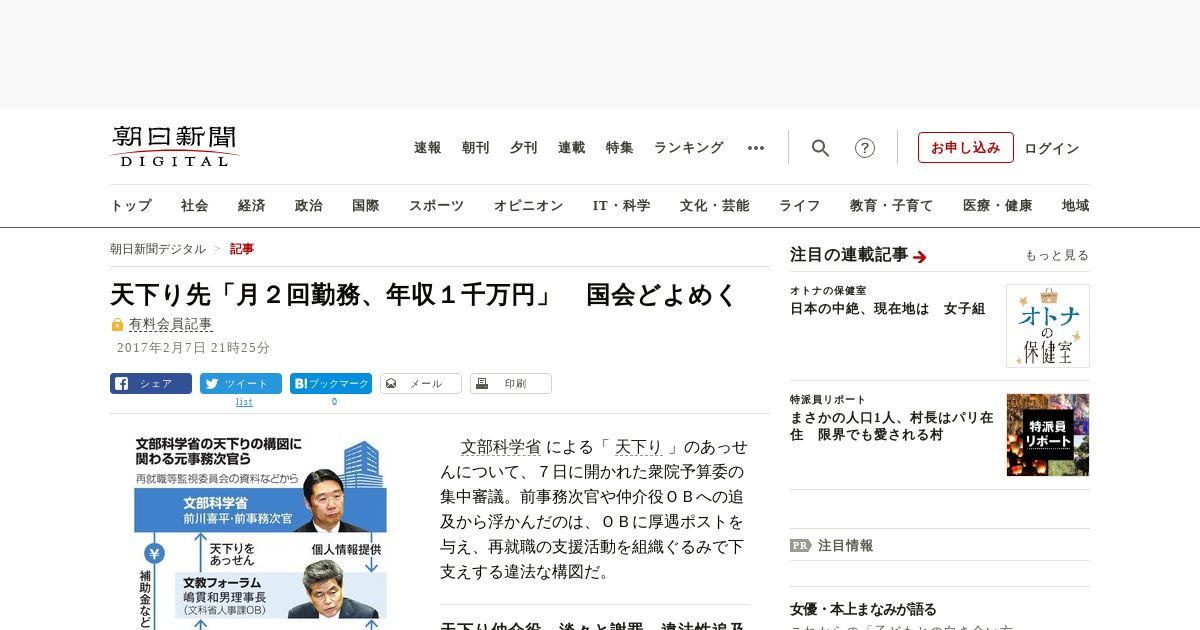Viewport: 1200px width, 630px height.
Task: Open まさかの人口1人 village article
Action: tap(892, 427)
